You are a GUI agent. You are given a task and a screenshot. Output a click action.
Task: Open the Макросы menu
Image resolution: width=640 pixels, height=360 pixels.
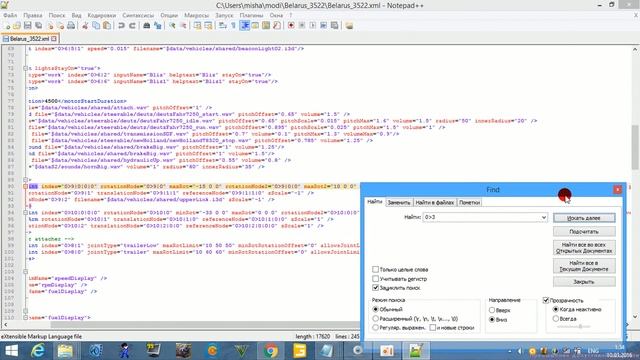pyautogui.click(x=196, y=15)
